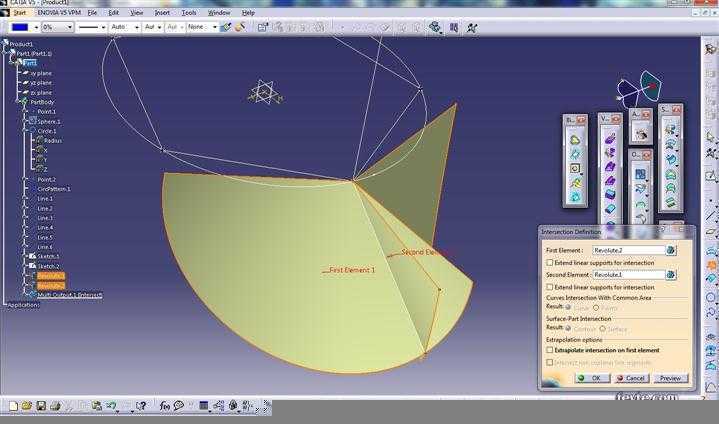Select PartBody in the tree
Screen dimensions: 719x424
(x=42, y=102)
